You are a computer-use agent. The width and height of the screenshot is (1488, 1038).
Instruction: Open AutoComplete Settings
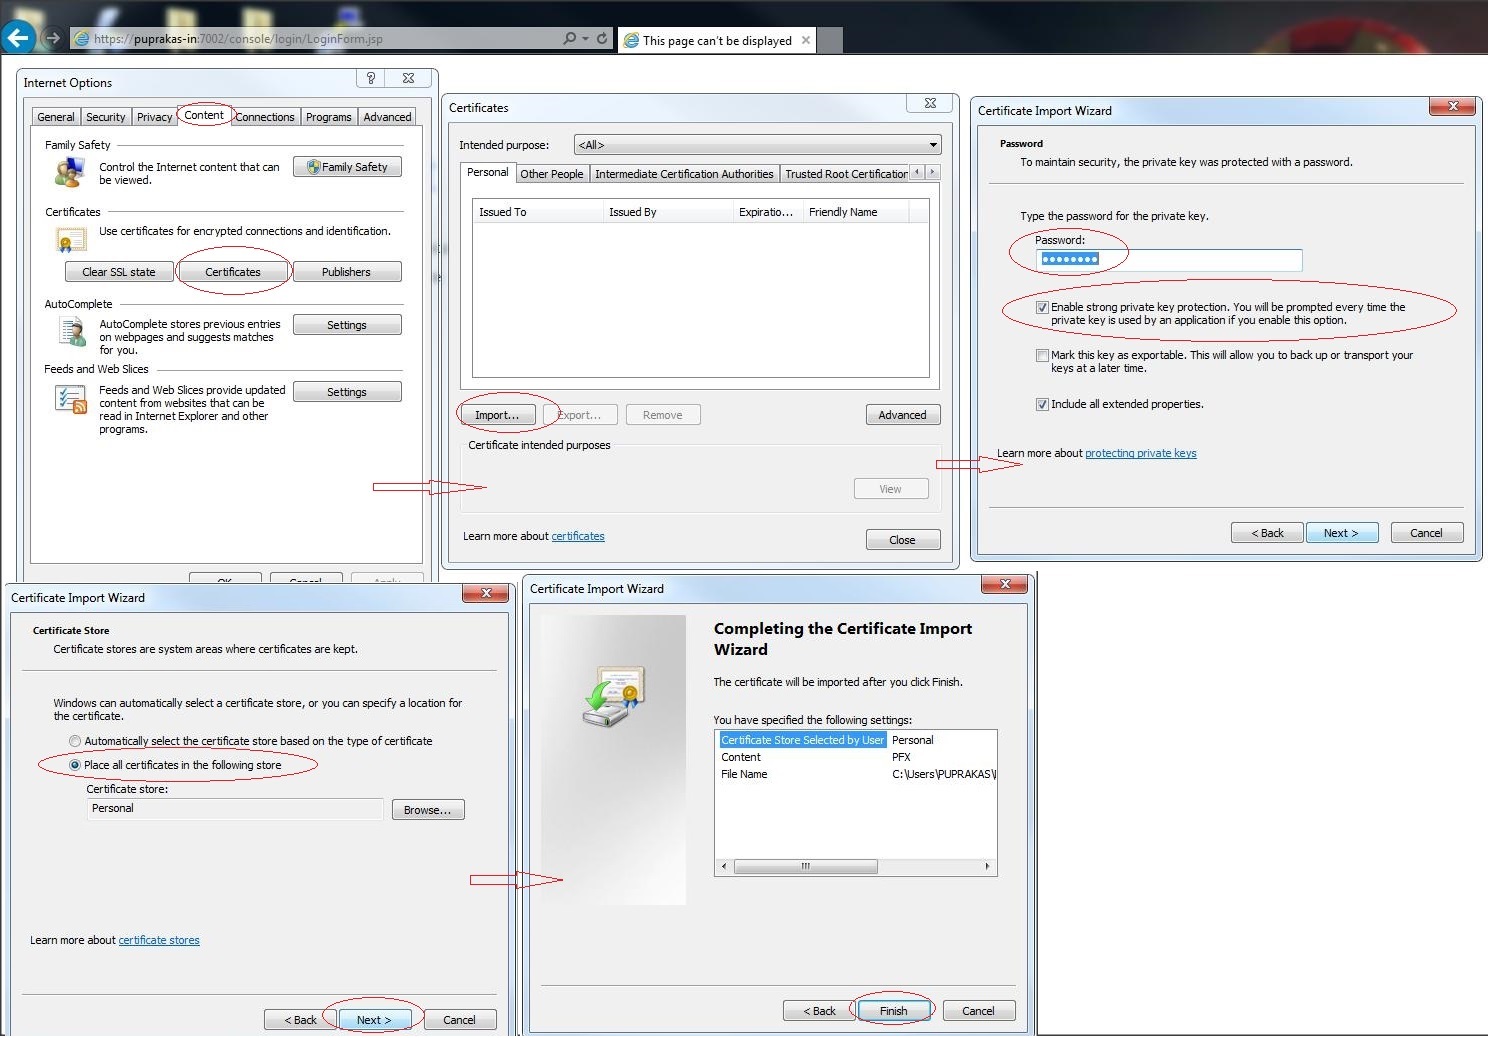(x=347, y=325)
